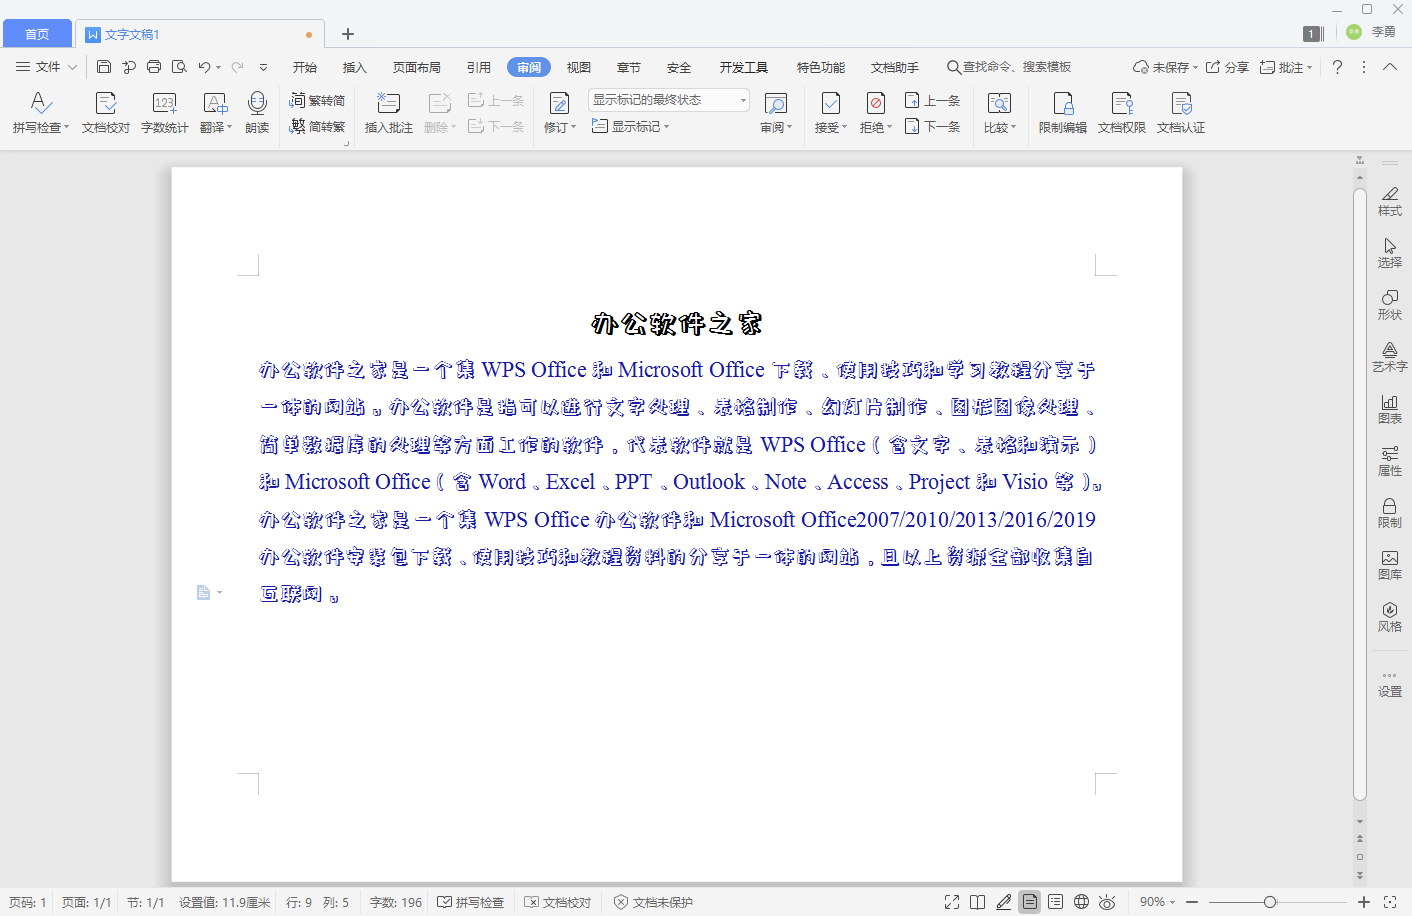Click the Undo icon
The image size is (1412, 916).
tap(204, 67)
